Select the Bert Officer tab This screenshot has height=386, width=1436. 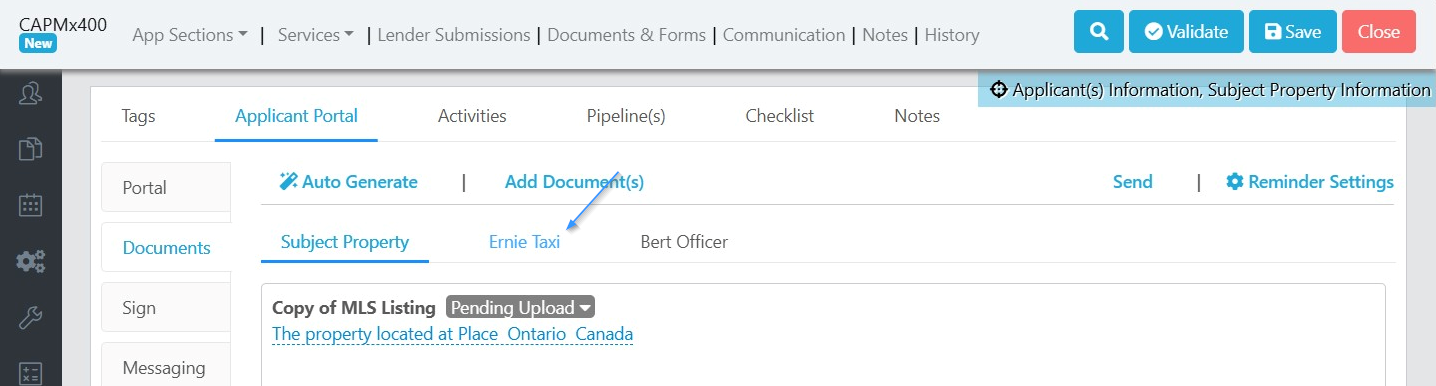click(684, 242)
